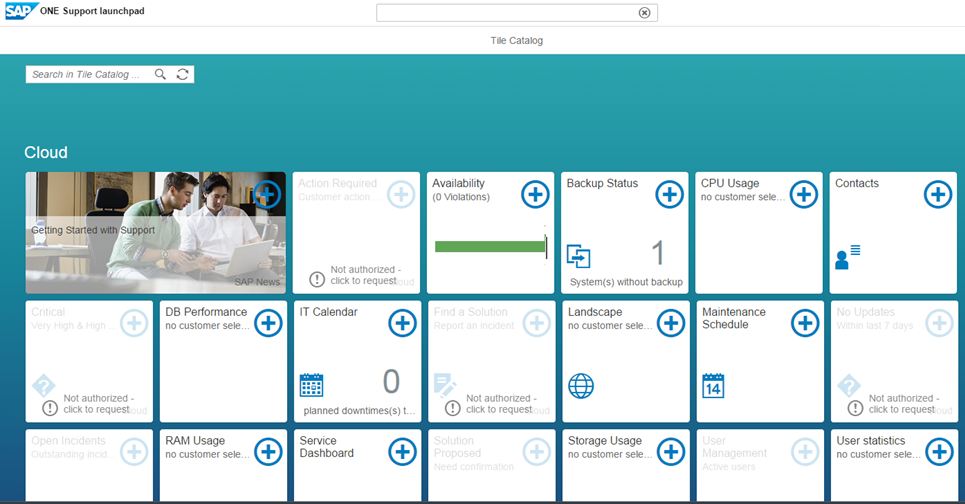The width and height of the screenshot is (965, 504).
Task: Add the Availability tile with plus icon
Action: [x=535, y=194]
